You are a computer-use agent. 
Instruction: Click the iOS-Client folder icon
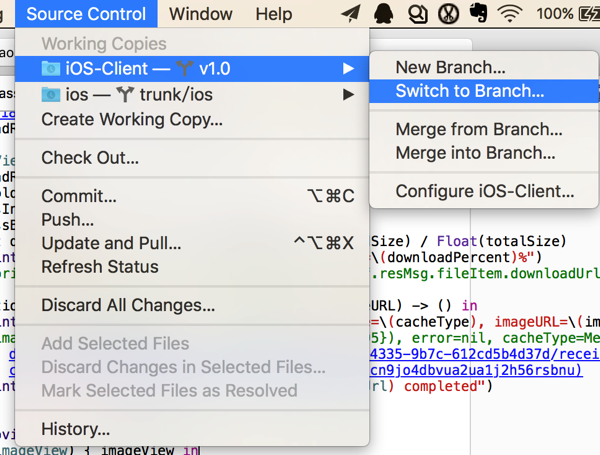point(51,69)
